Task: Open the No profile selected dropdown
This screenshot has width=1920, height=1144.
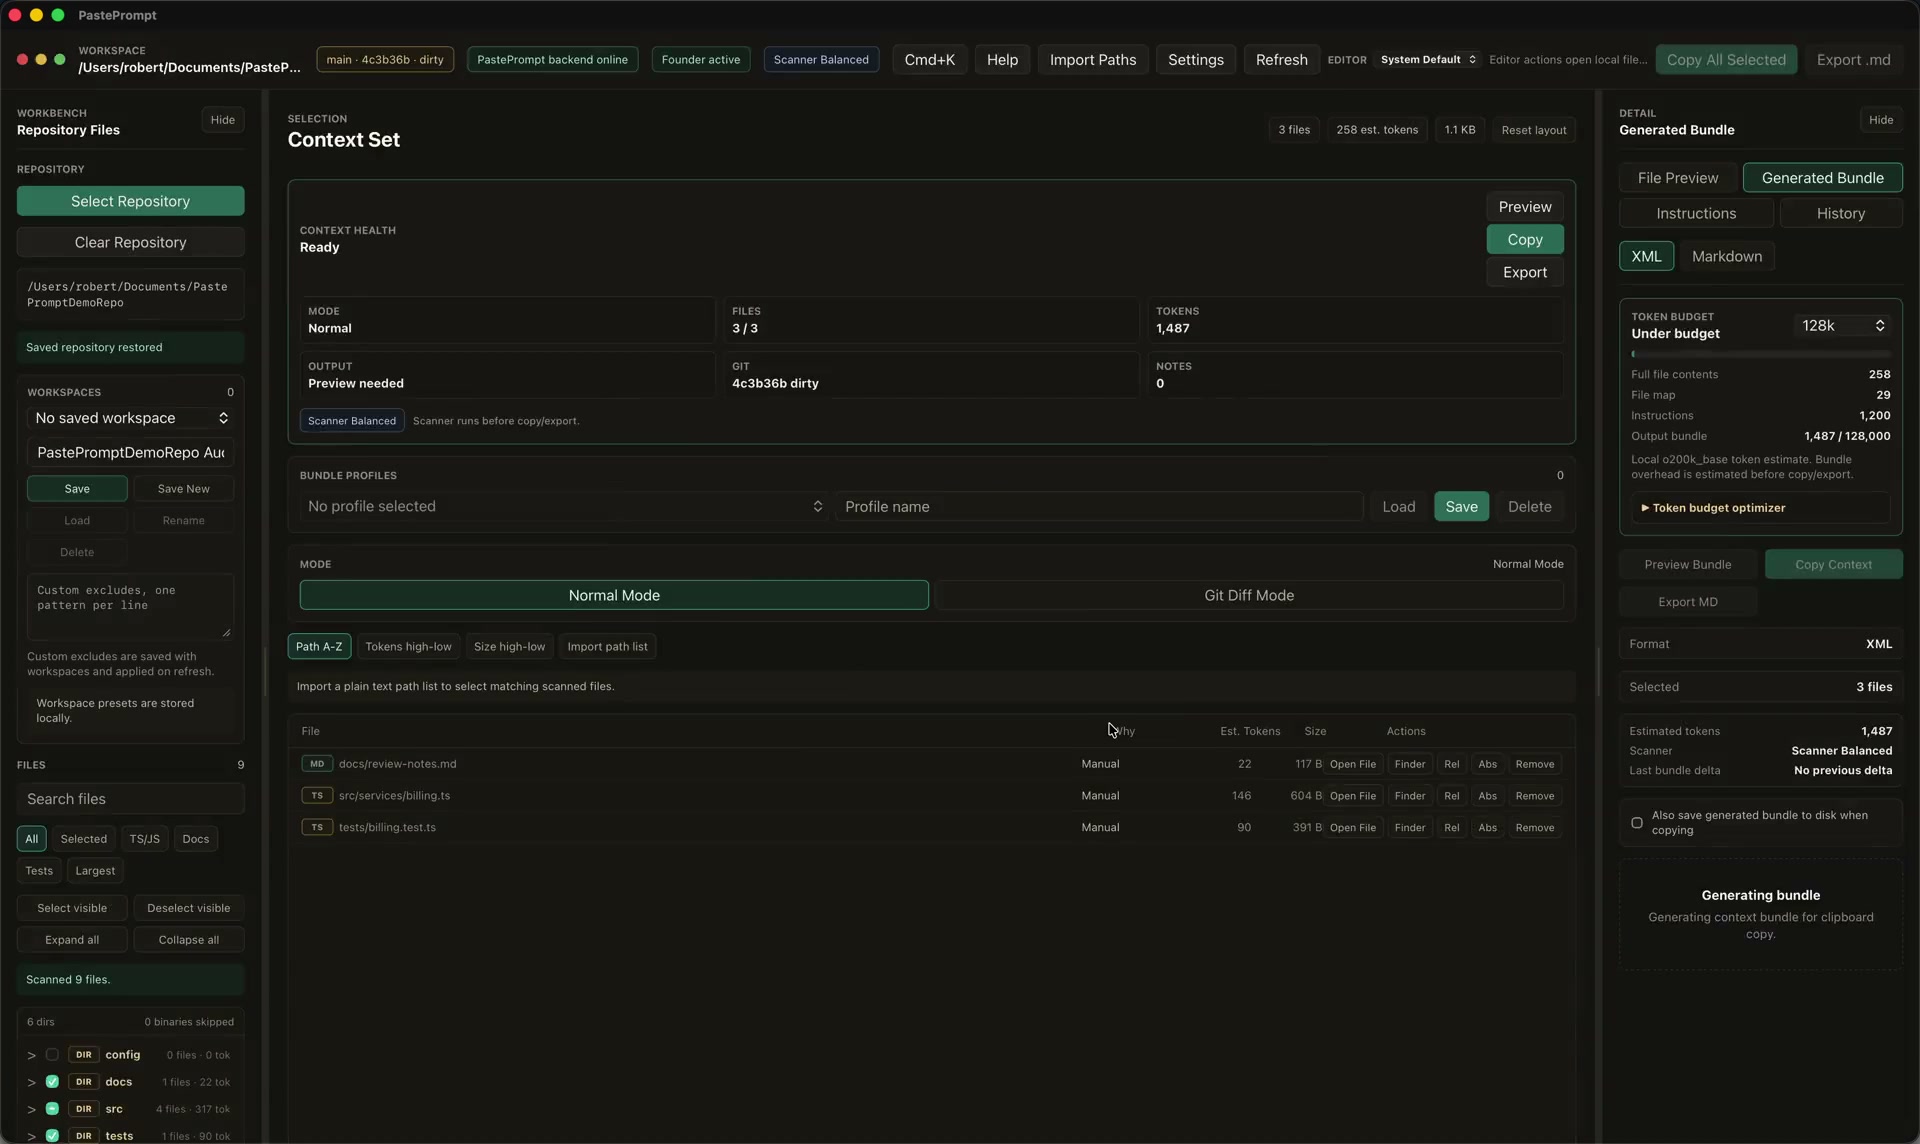Action: (564, 507)
